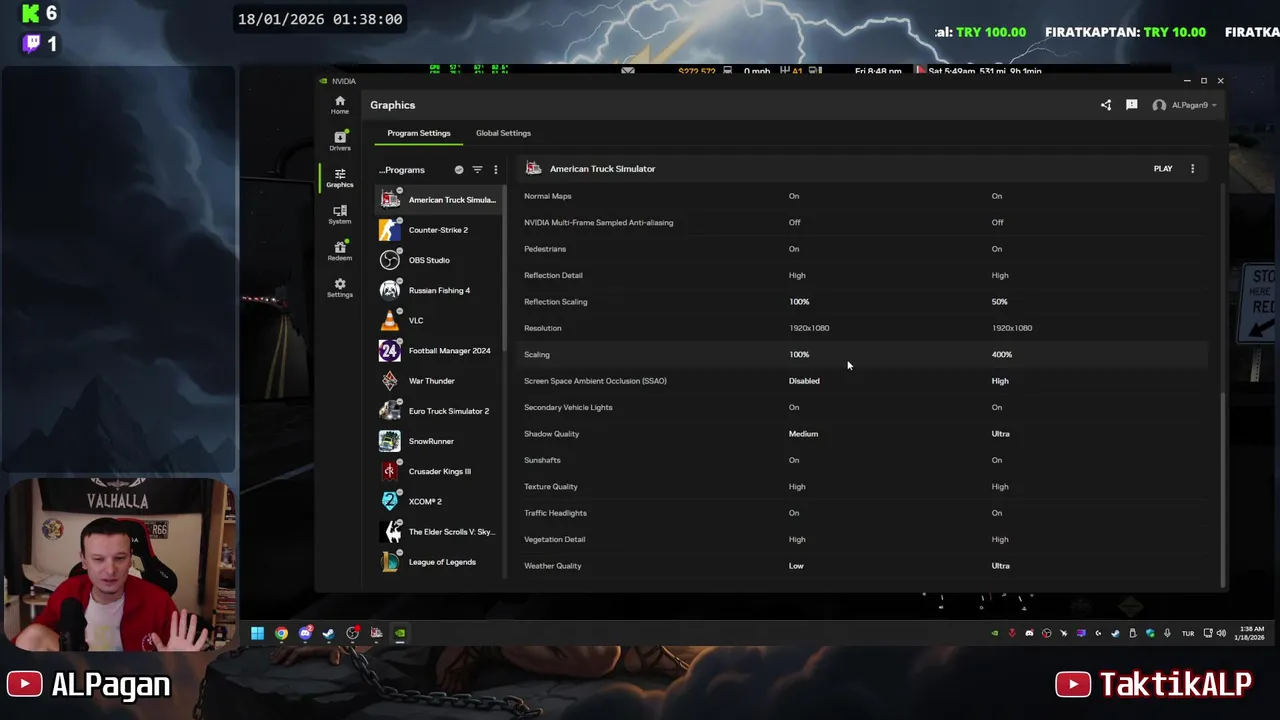Select the XCOM 2 program icon
This screenshot has width=1280, height=720.
tap(389, 501)
